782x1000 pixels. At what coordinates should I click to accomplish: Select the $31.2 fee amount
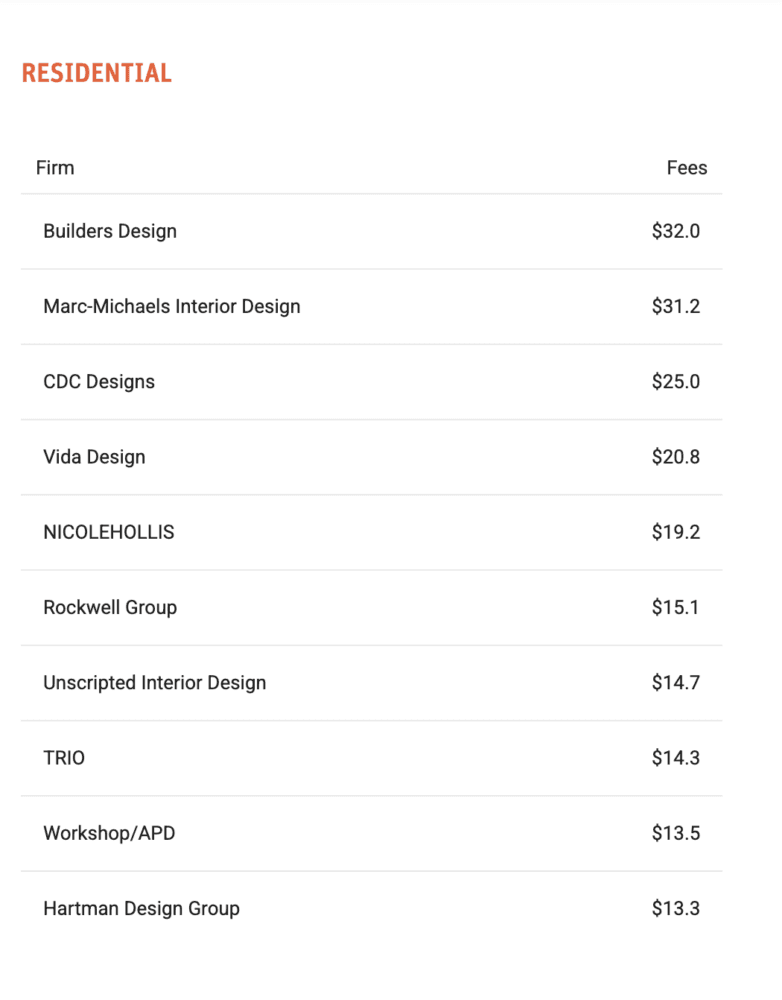(x=675, y=306)
